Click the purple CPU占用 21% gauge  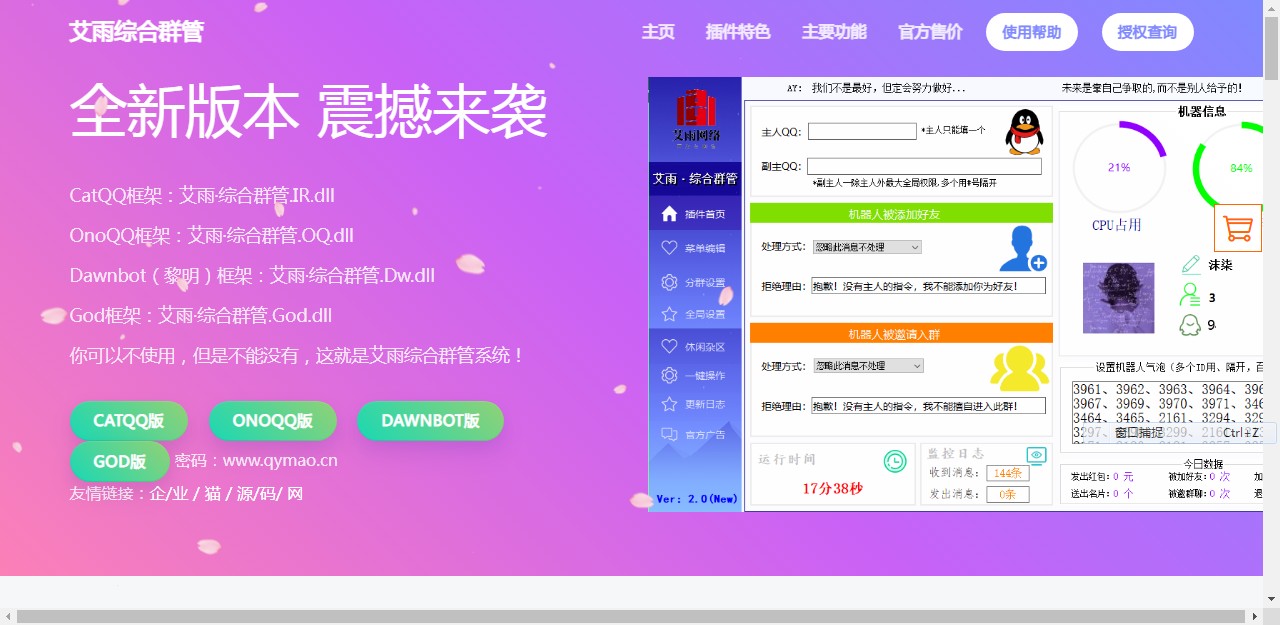(1119, 168)
